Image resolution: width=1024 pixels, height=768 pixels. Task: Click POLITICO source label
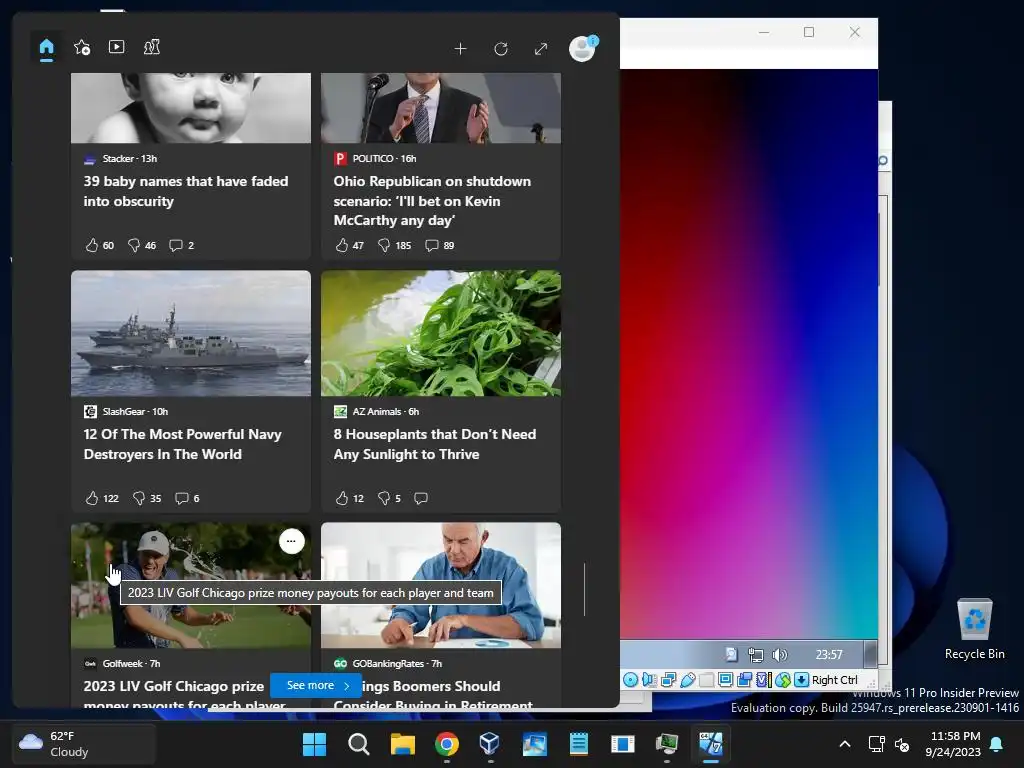pos(373,159)
